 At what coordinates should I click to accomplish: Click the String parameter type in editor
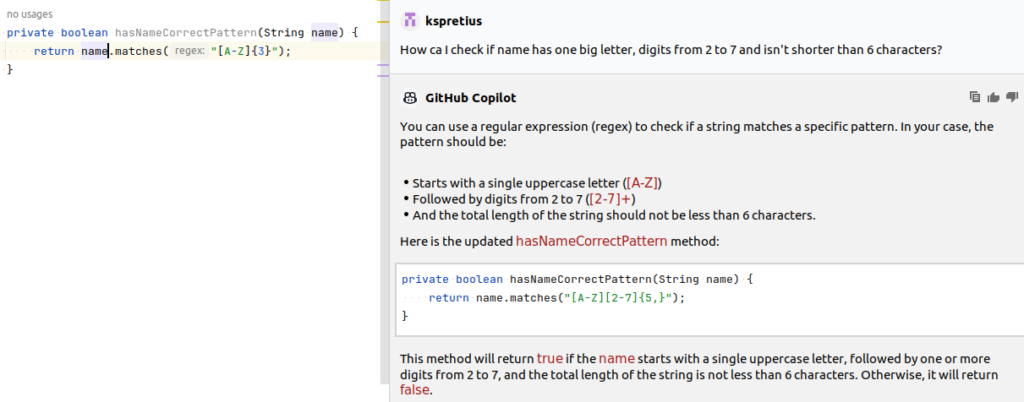[281, 33]
